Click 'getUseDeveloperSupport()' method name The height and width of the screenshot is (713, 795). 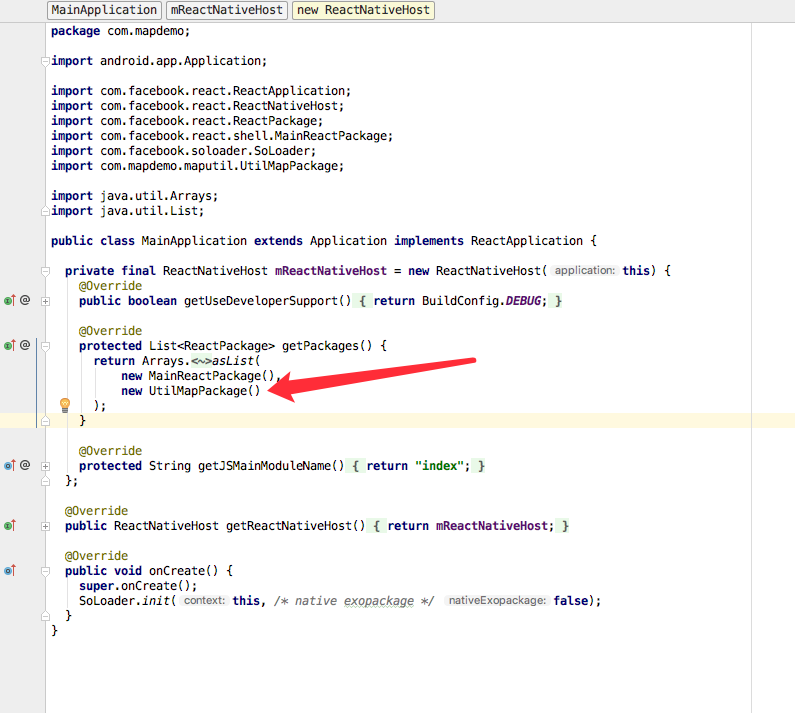pyautogui.click(x=267, y=301)
